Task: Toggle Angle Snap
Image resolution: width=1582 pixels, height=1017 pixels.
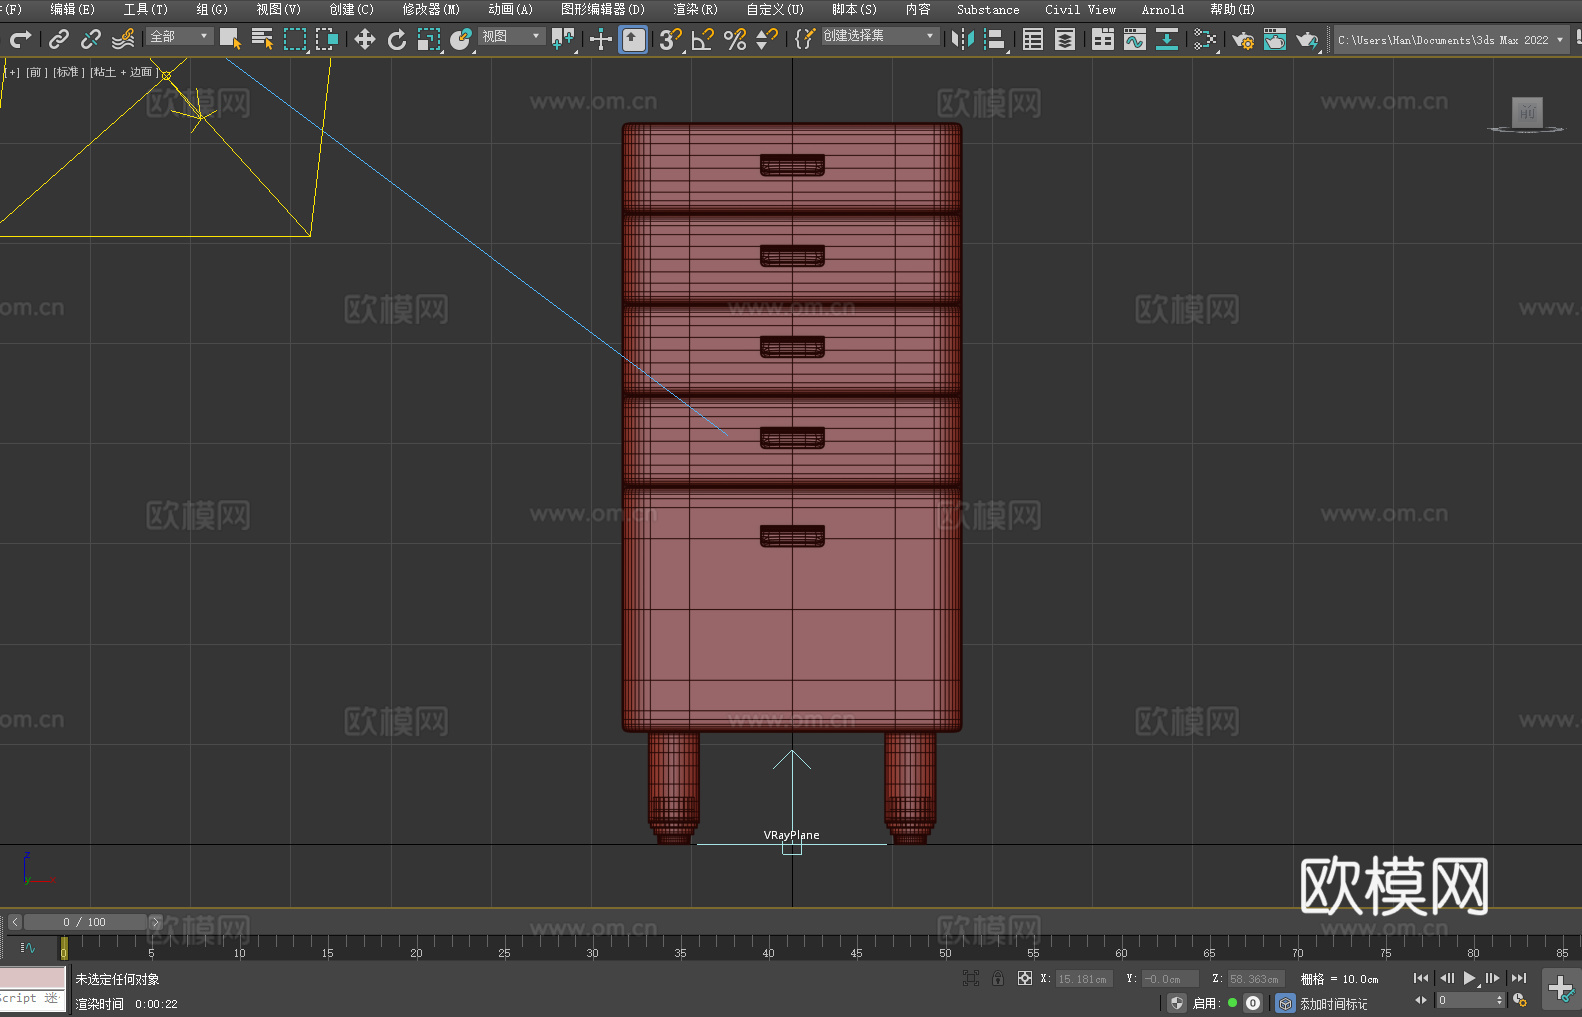Action: point(703,39)
